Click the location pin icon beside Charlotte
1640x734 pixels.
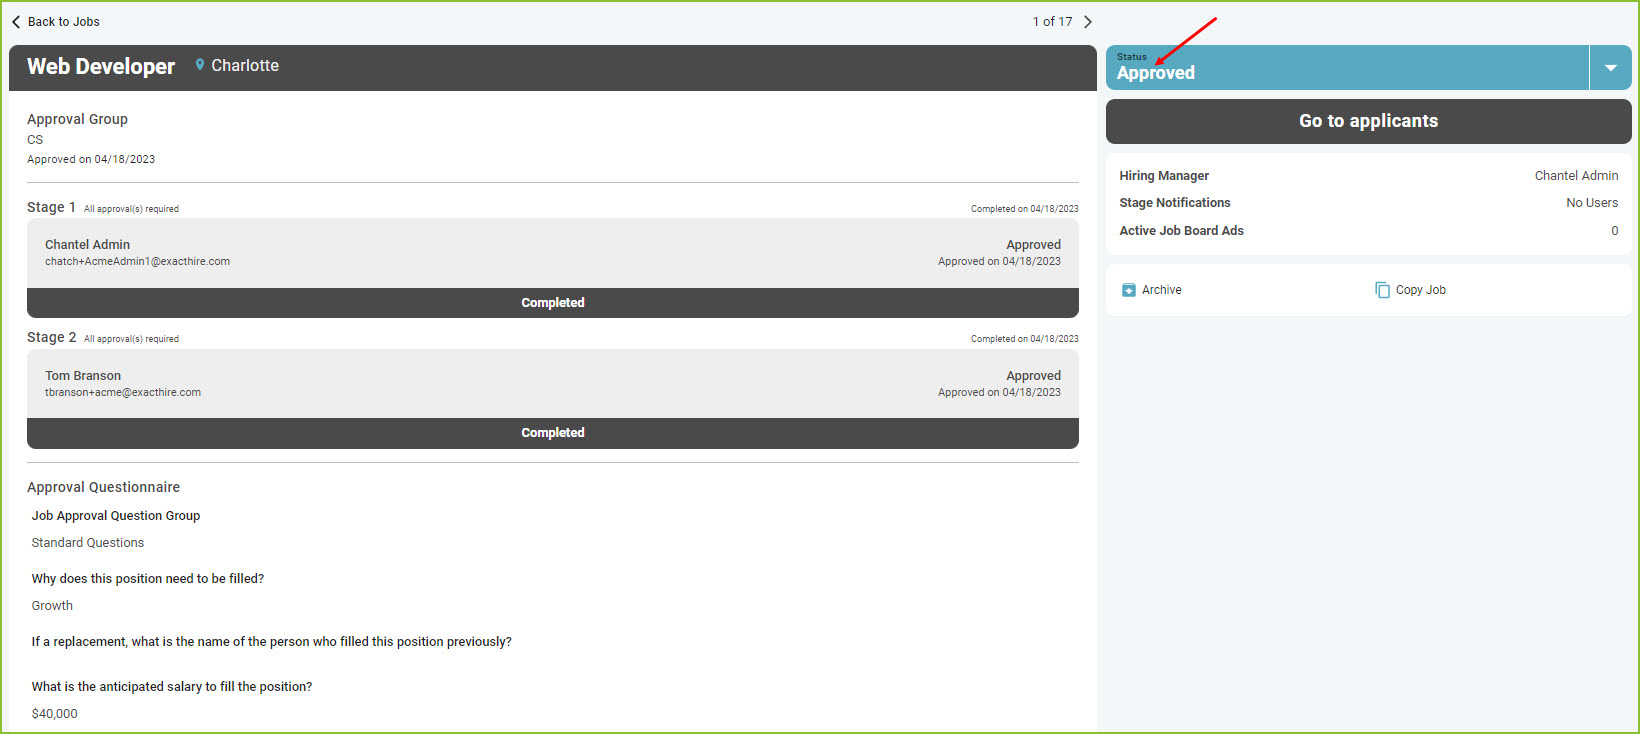200,65
